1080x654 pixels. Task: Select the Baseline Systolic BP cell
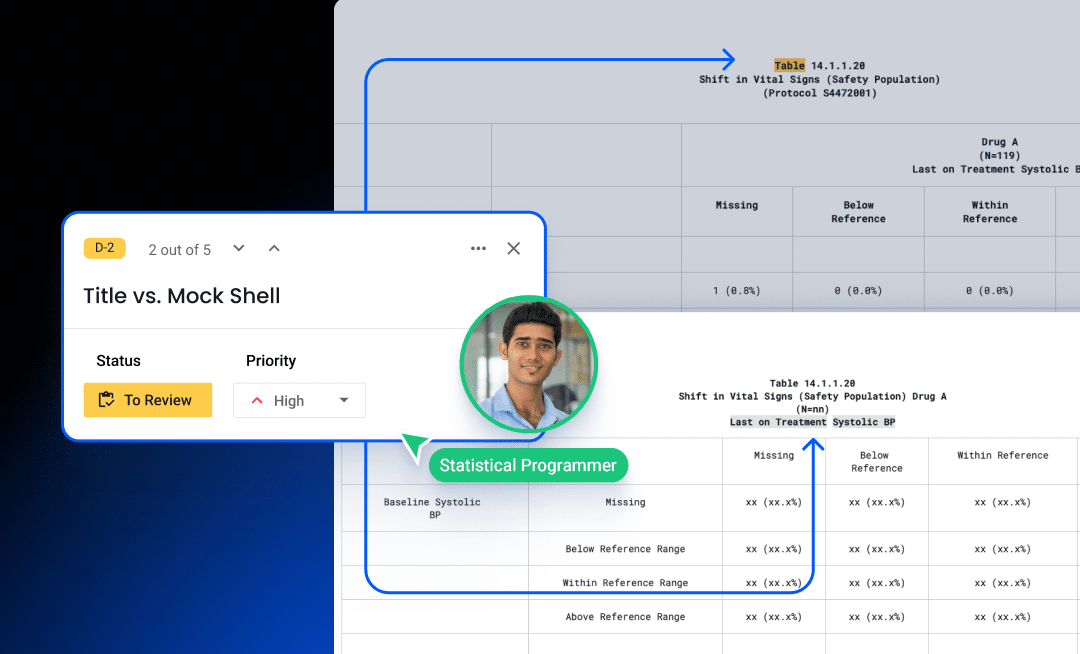(434, 508)
